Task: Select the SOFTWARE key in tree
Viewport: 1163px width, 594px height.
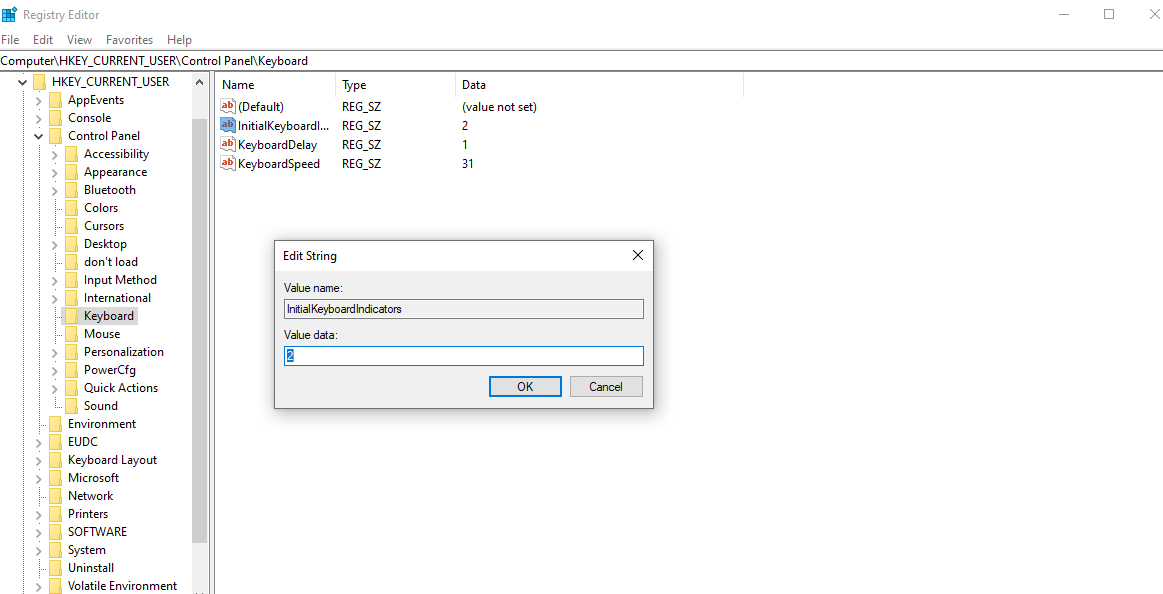Action: [97, 532]
